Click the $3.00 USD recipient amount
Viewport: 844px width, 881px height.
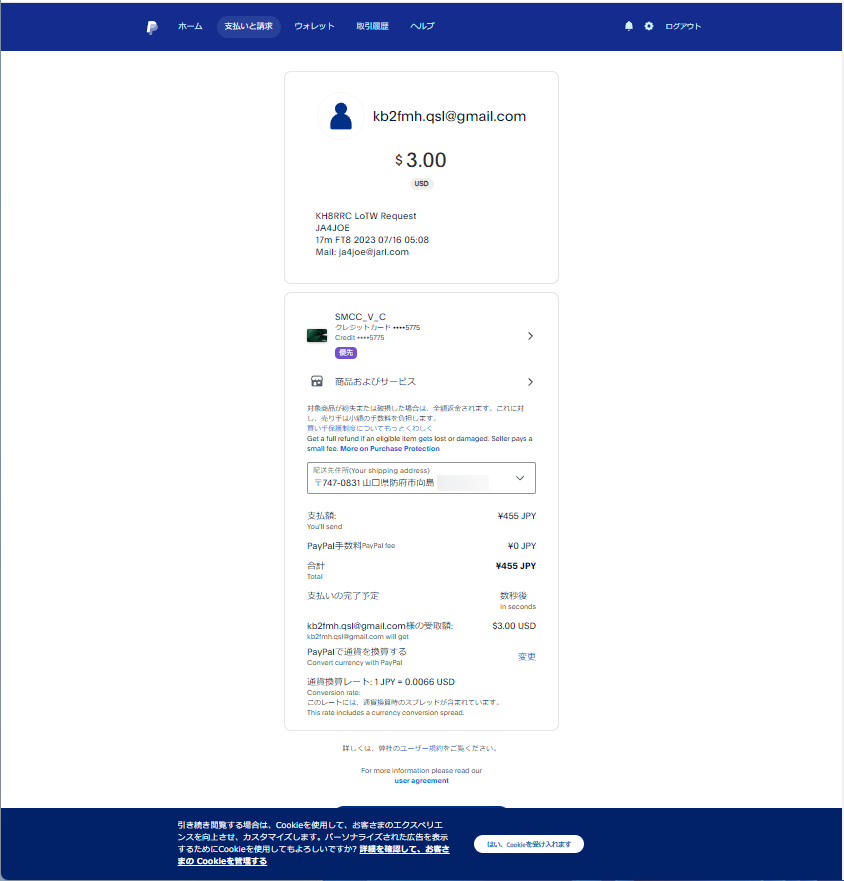[514, 626]
